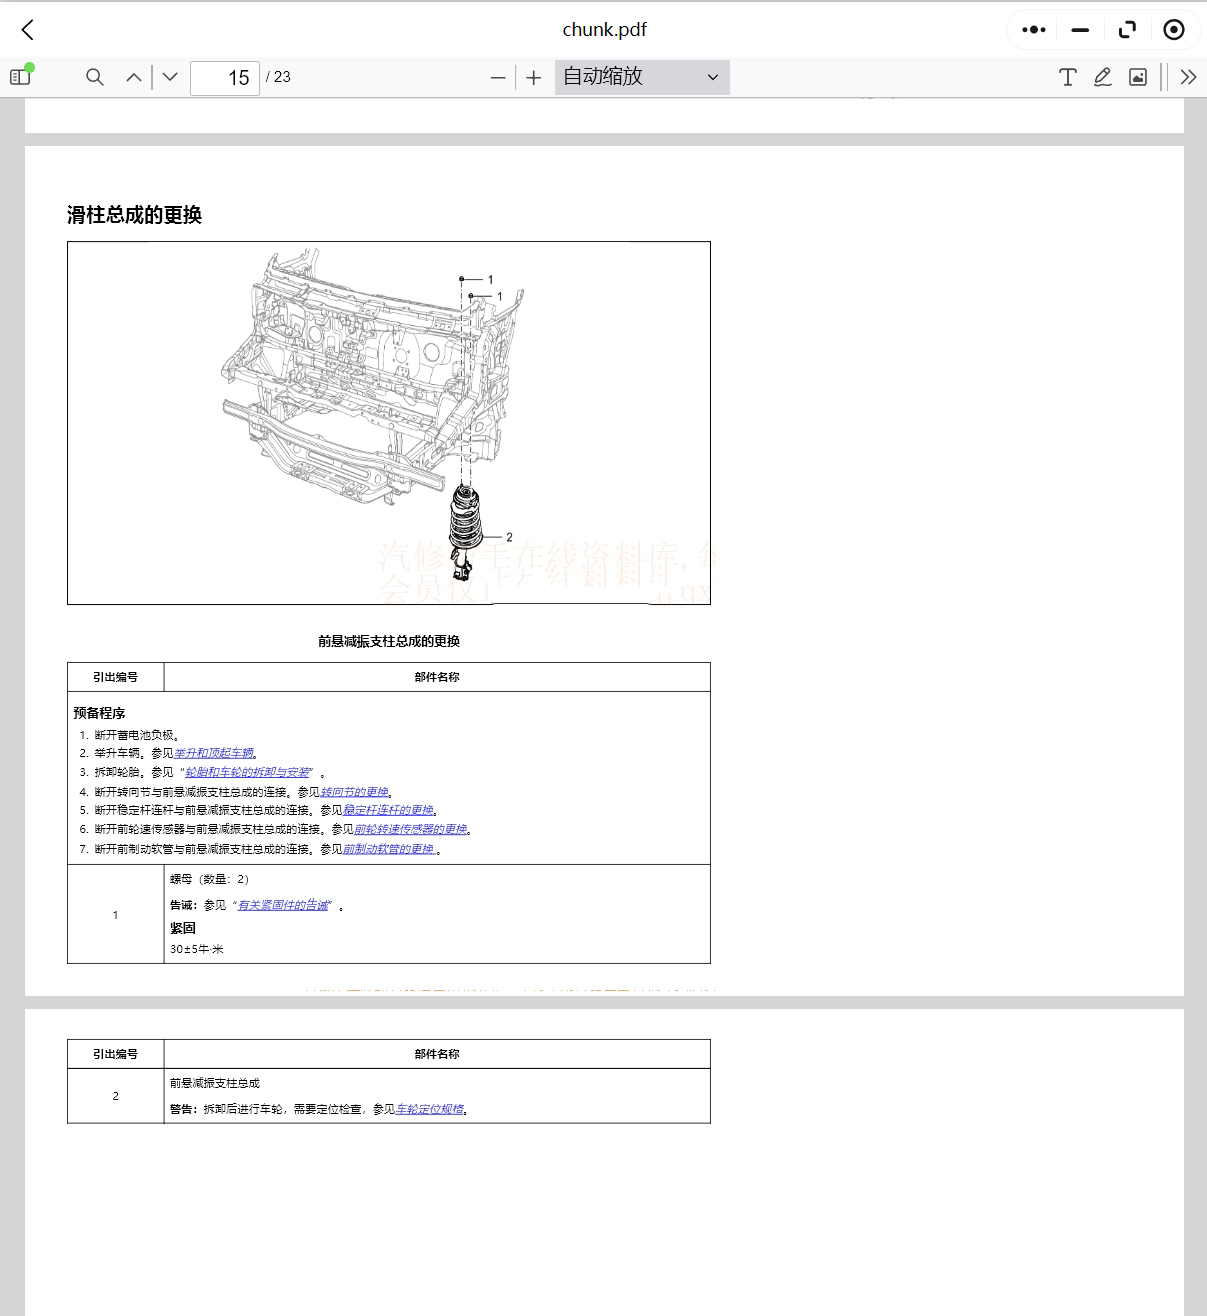Image resolution: width=1207 pixels, height=1316 pixels.
Task: Open the insert image annotation tool
Action: tap(1137, 77)
